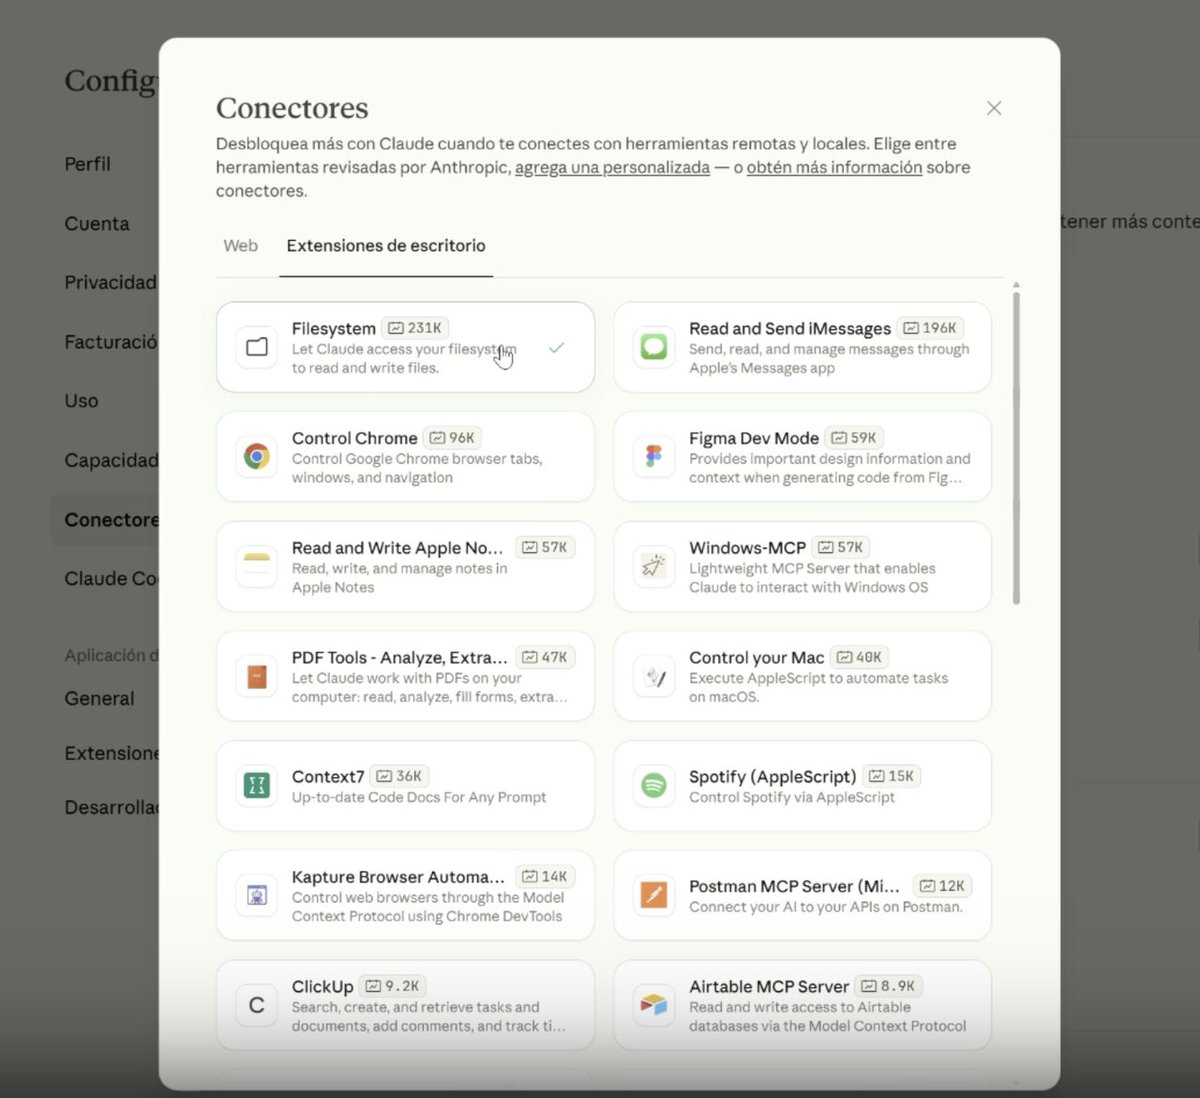This screenshot has height=1098, width=1200.
Task: Open Control your Mac extension title
Action: click(x=757, y=657)
